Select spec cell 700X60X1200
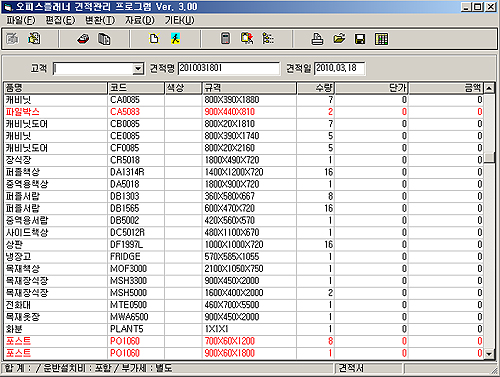 [230, 341]
